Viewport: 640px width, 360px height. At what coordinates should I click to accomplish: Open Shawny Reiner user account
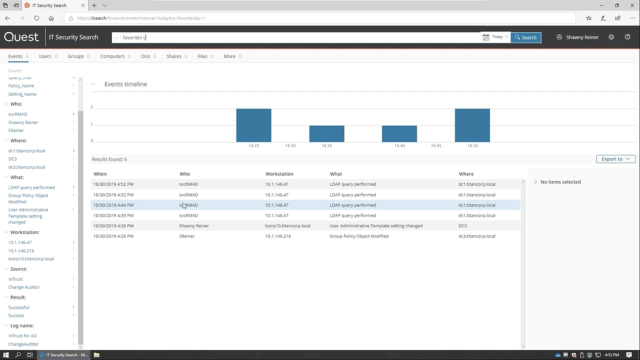[578, 37]
